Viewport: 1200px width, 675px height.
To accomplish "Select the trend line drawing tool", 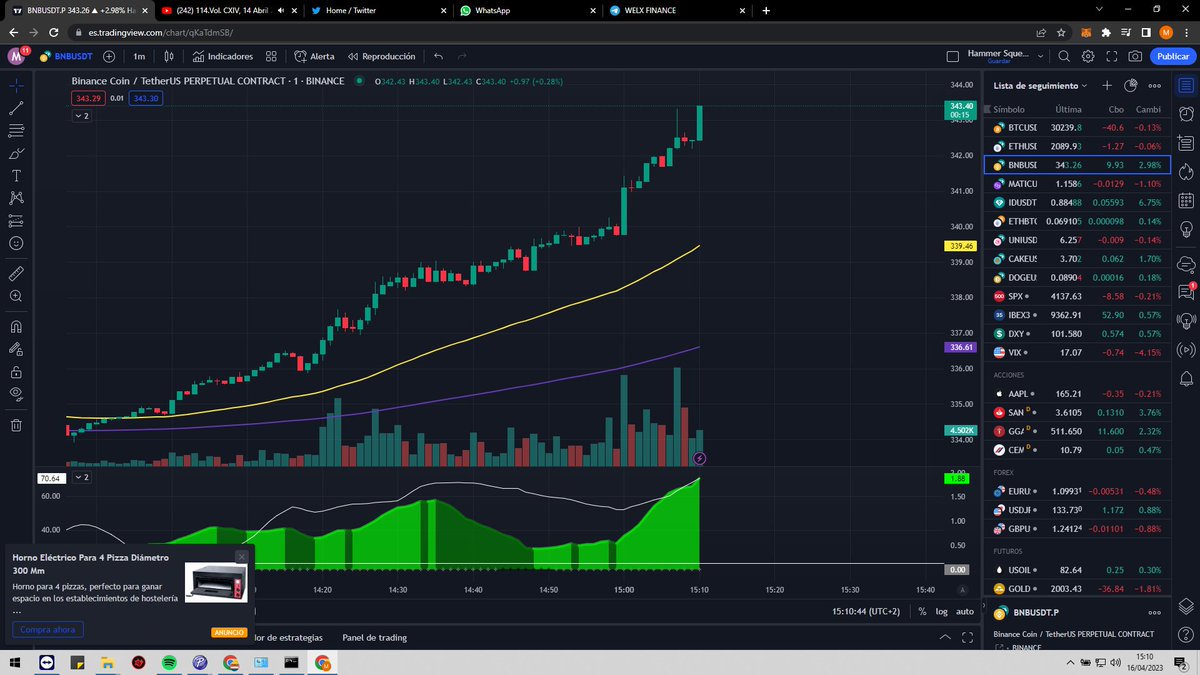I will coord(16,107).
